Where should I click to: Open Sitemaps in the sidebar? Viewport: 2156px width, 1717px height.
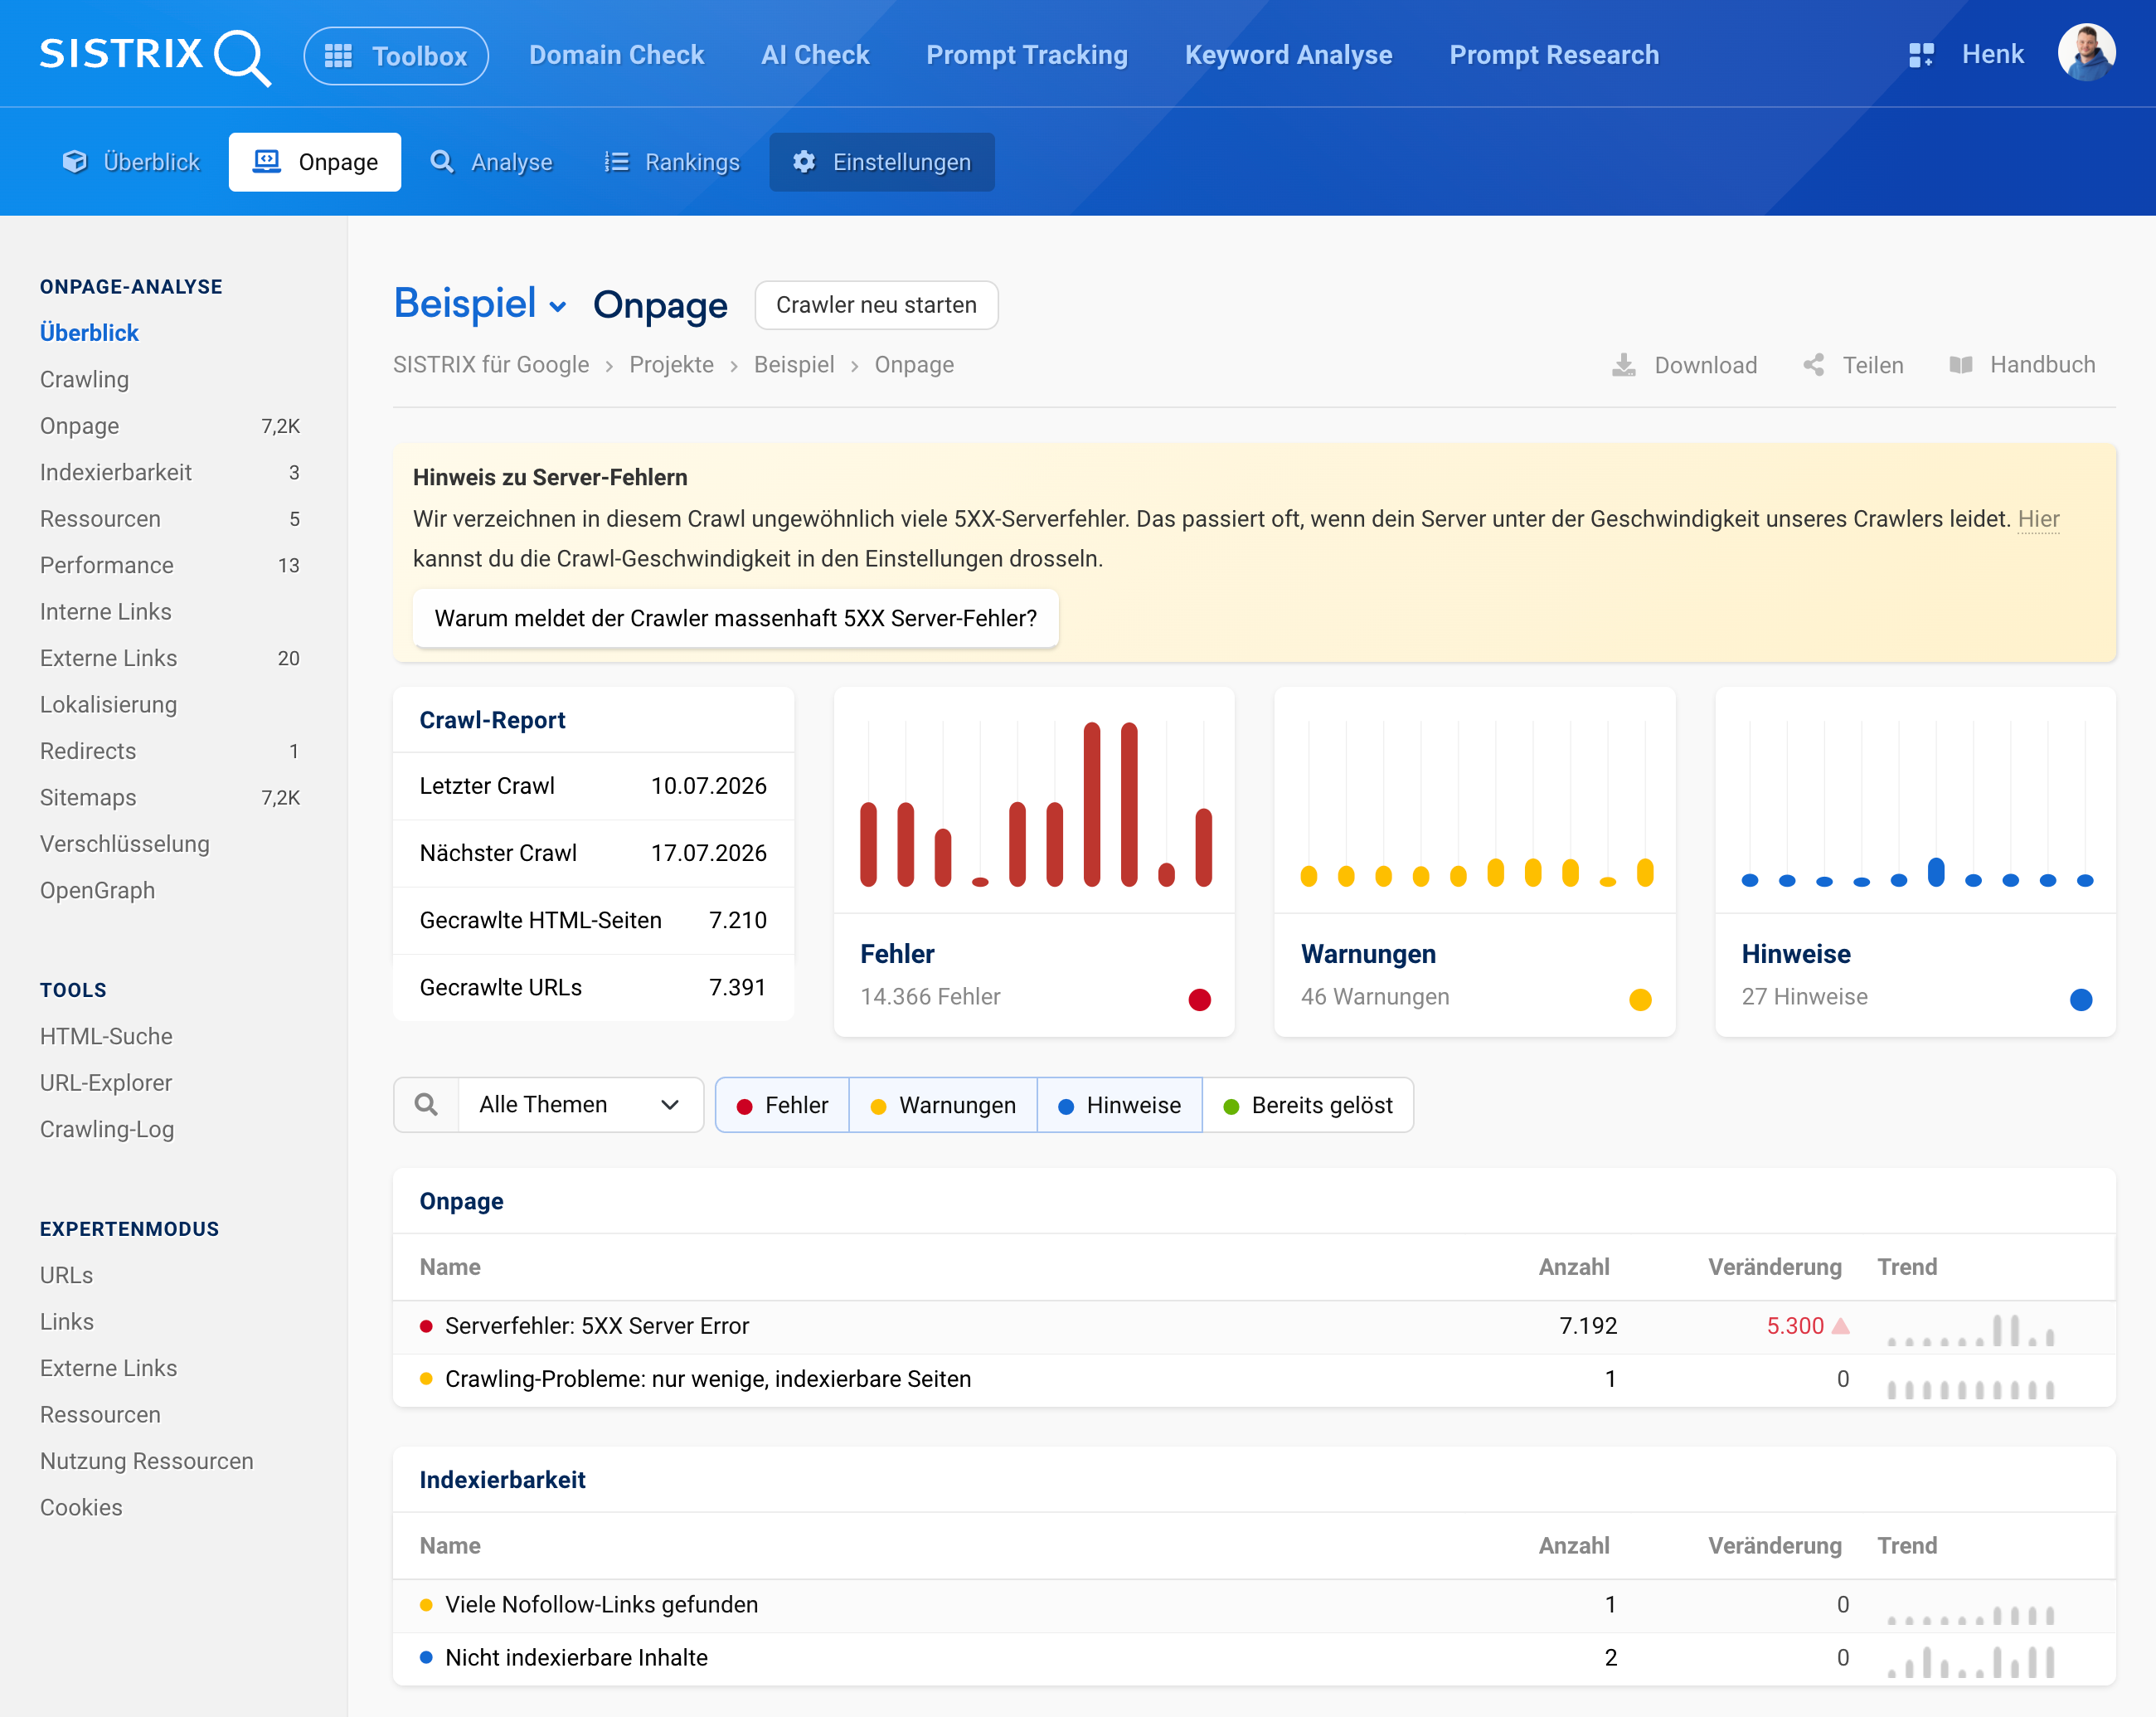coord(87,797)
